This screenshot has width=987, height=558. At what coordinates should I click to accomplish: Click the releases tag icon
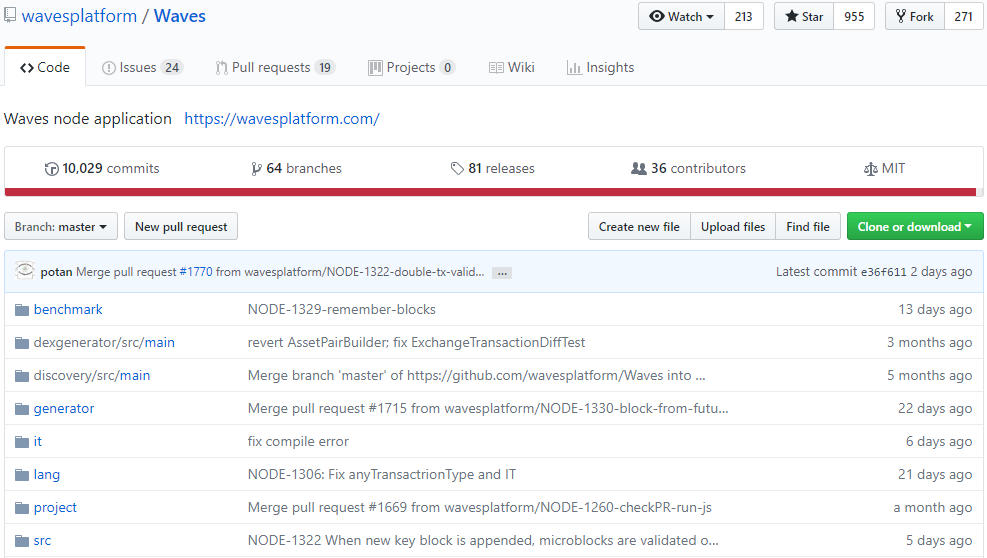(457, 169)
